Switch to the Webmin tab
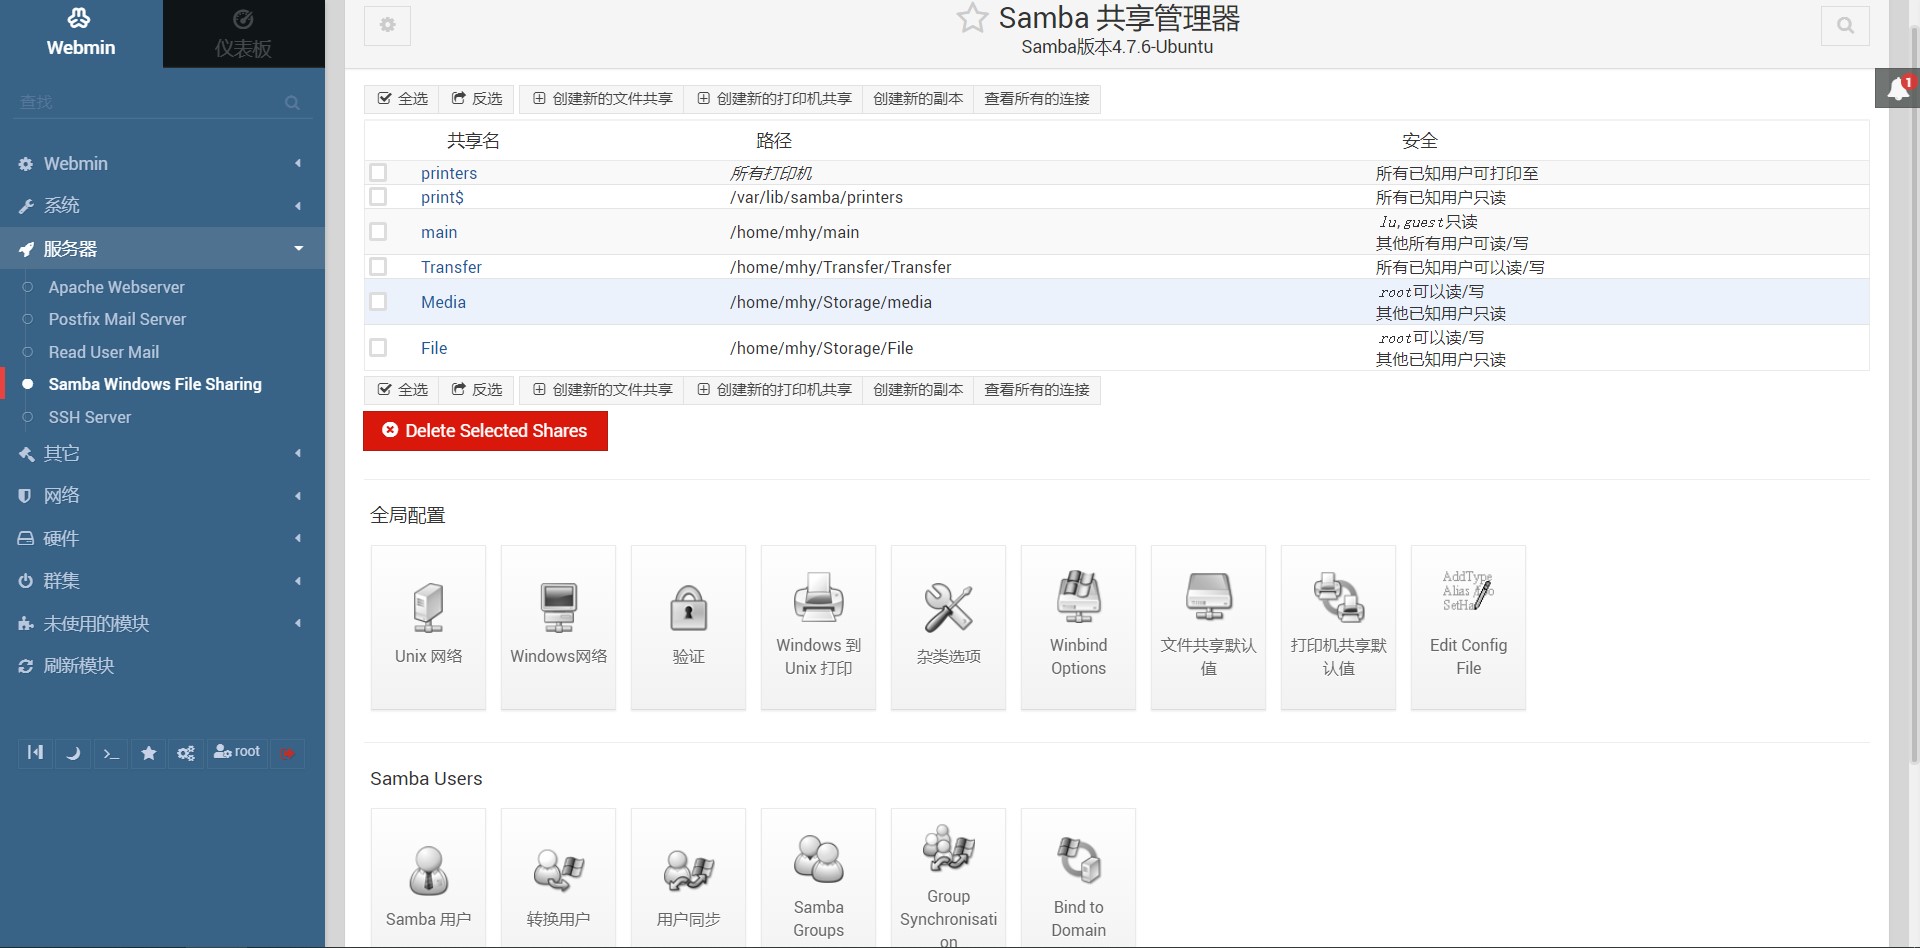1920x948 pixels. click(x=81, y=33)
